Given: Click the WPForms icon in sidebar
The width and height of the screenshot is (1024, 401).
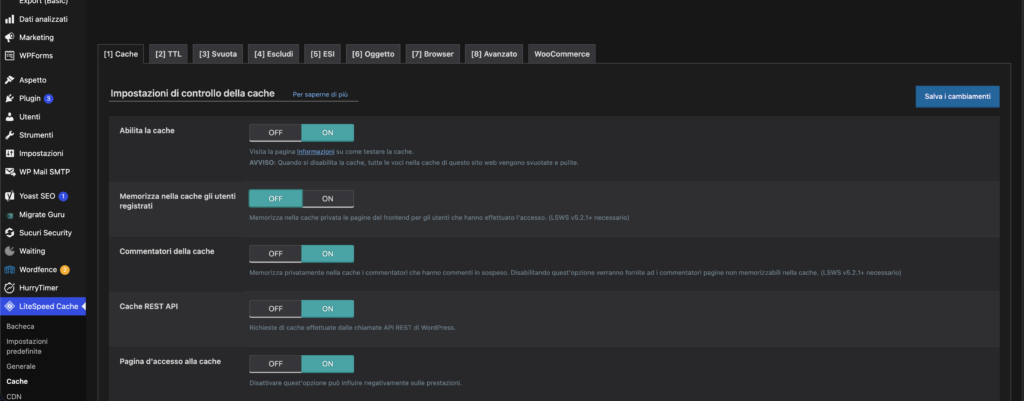Looking at the screenshot, I should tap(9, 56).
